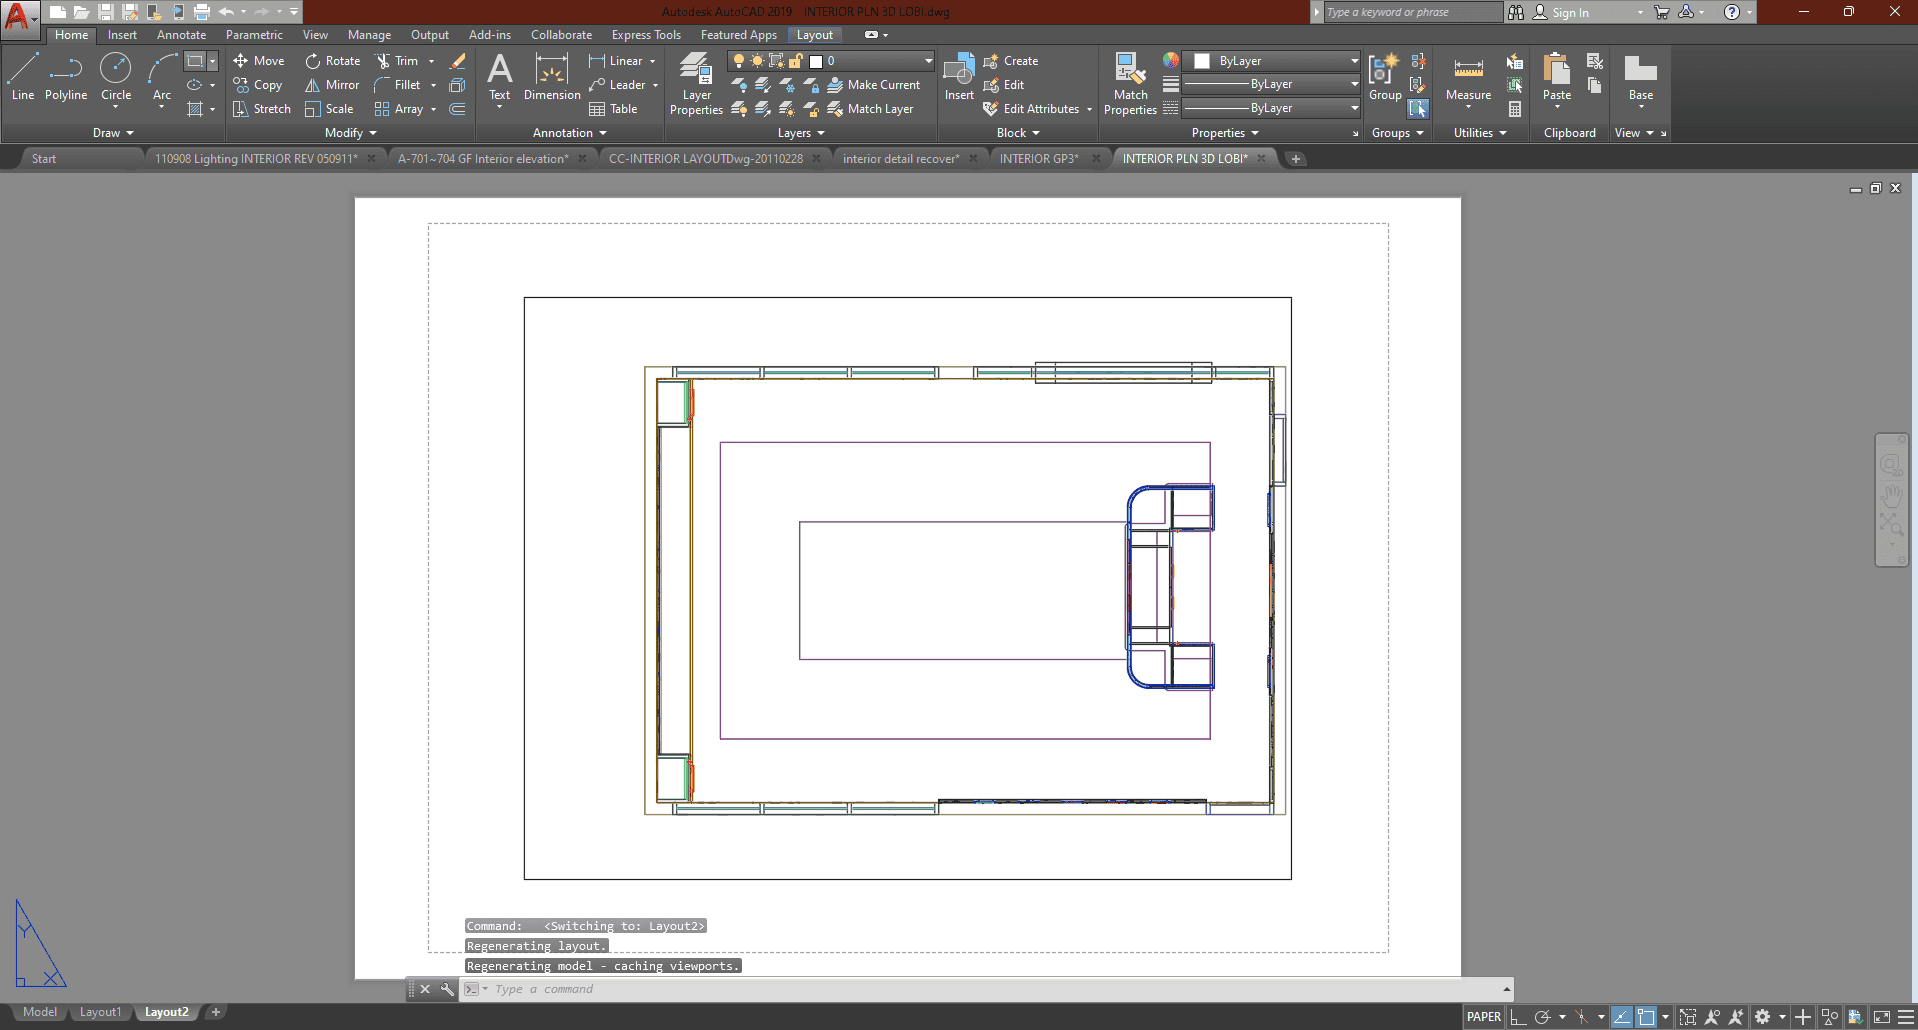Click the Measure utility icon
Image resolution: width=1918 pixels, height=1030 pixels.
1468,77
